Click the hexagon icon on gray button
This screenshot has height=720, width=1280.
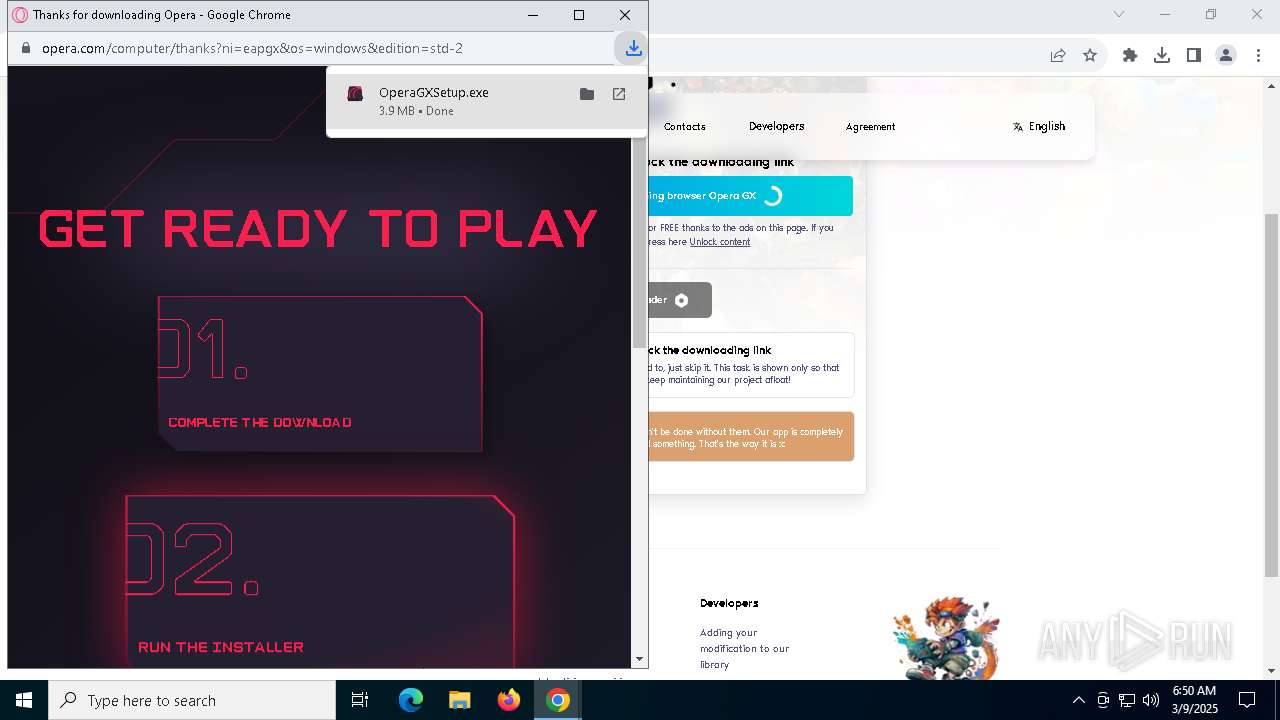(681, 300)
